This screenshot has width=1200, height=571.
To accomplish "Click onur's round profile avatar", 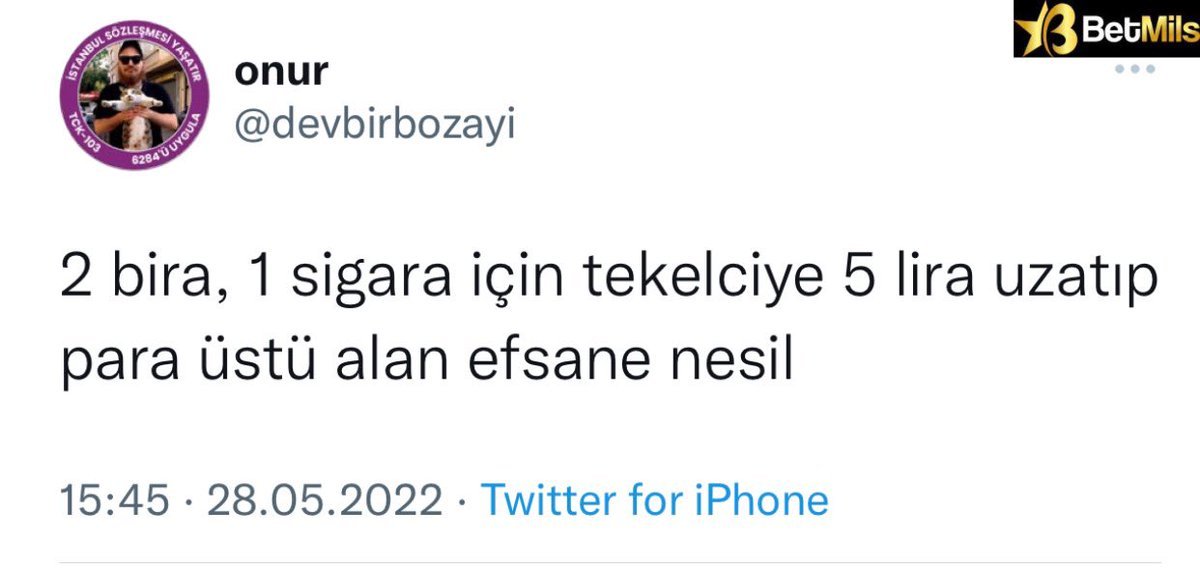I will point(140,95).
